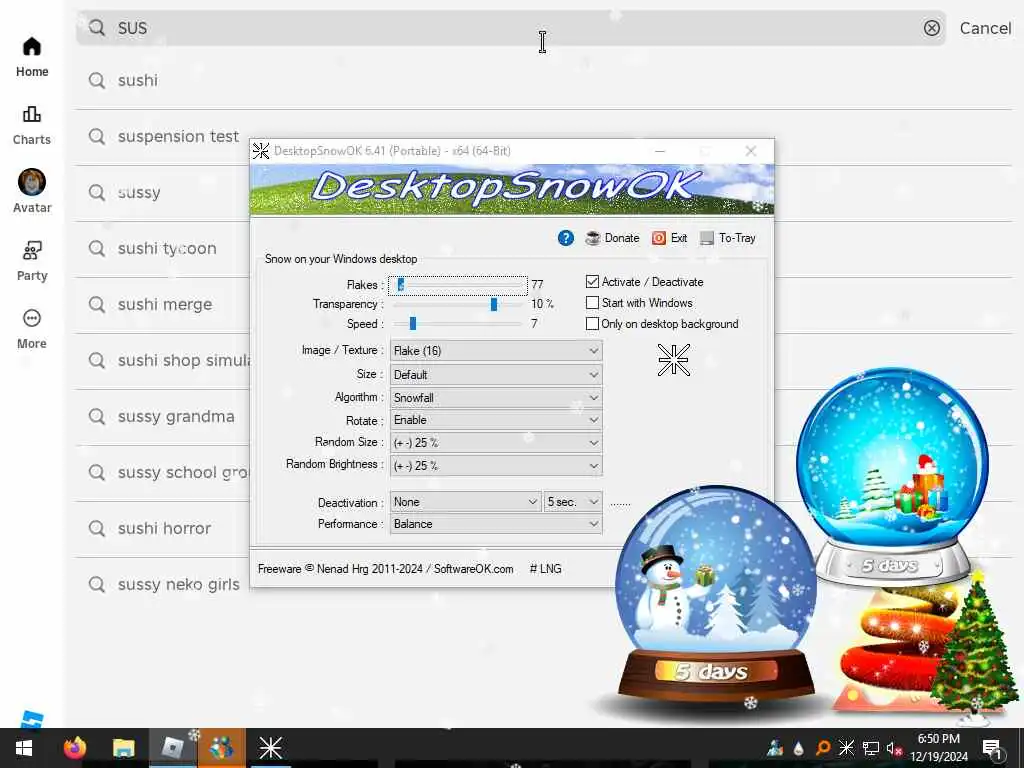Open the Avatar page in Roblox sidebar
The image size is (1024, 768).
(31, 191)
